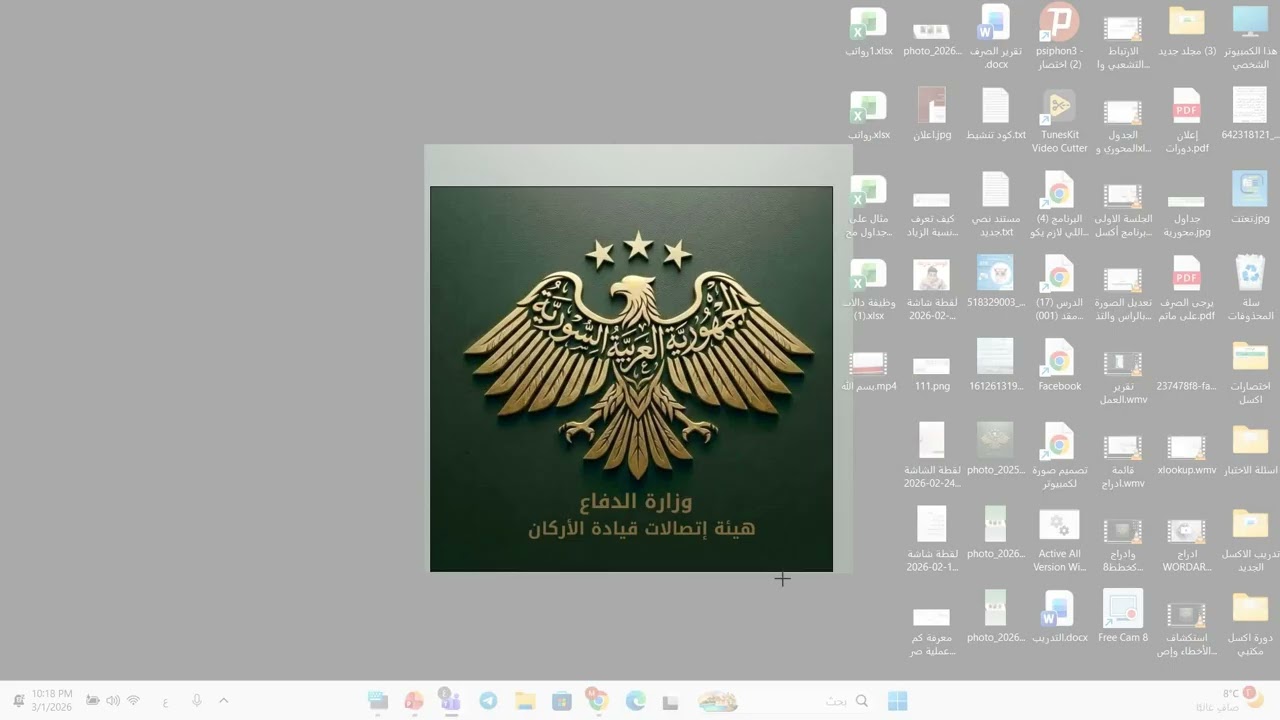Select the 237478f8-fa... file

(x=1186, y=385)
